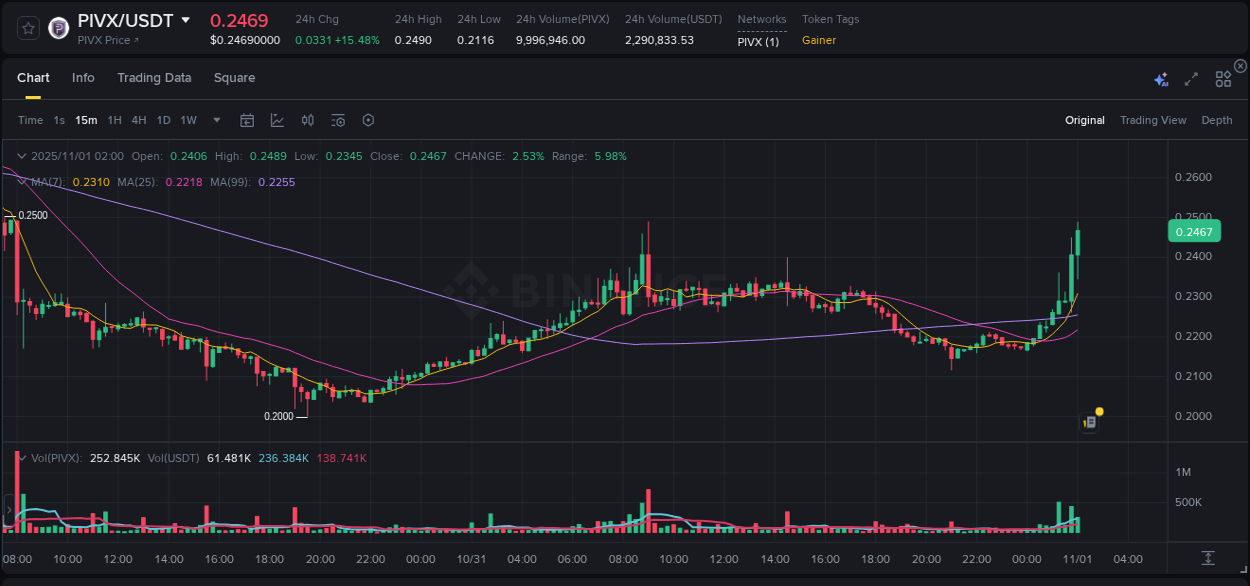Open the indicator settings list icon

pos(337,120)
